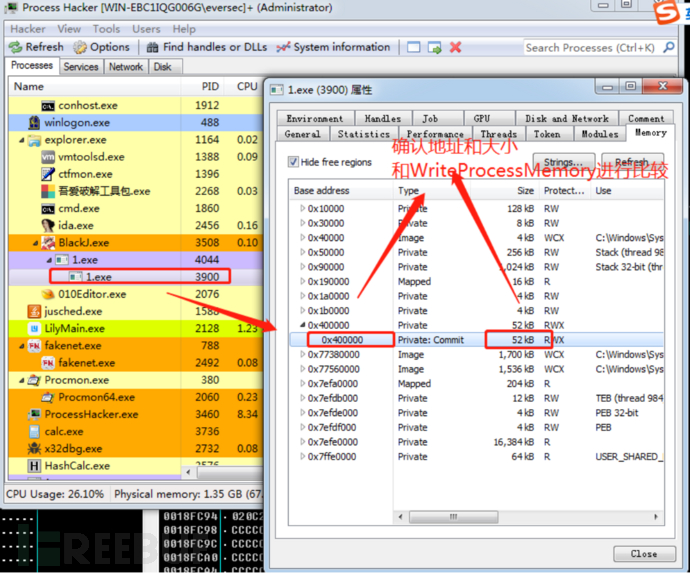The width and height of the screenshot is (690, 573).
Task: Switch to the Threads tab
Action: [x=498, y=134]
